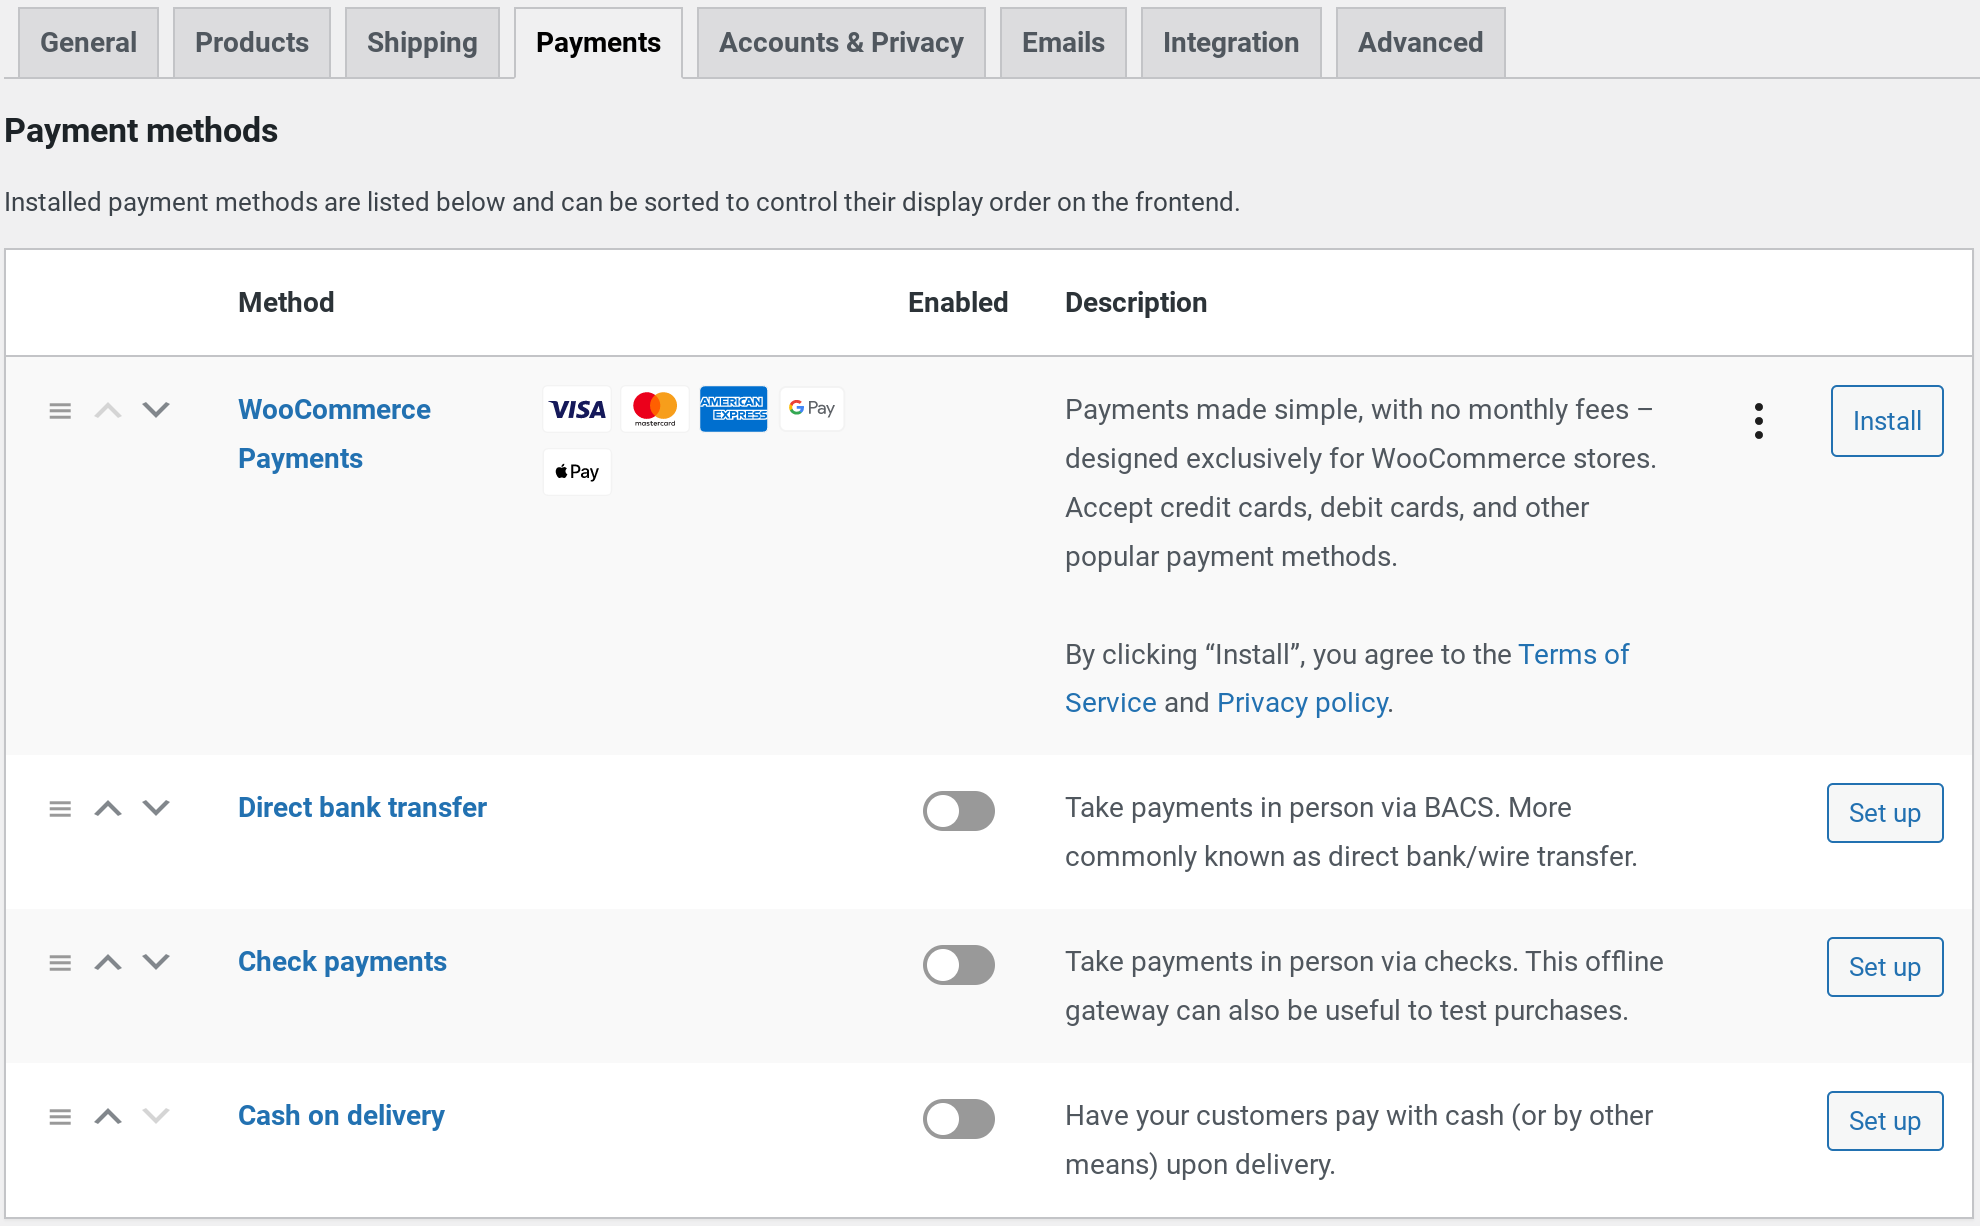
Task: Click the Install button for WooCommerce Payments
Action: (x=1888, y=420)
